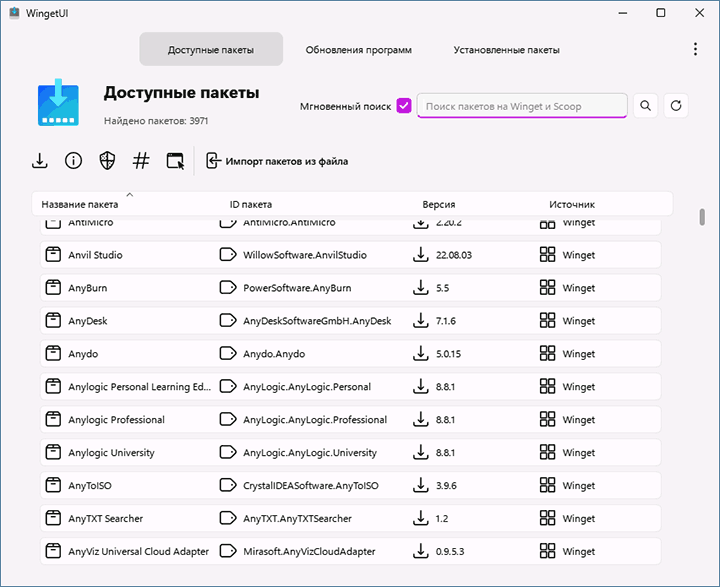Viewport: 720px width, 587px height.
Task: Click the reload packages icon
Action: 675,106
